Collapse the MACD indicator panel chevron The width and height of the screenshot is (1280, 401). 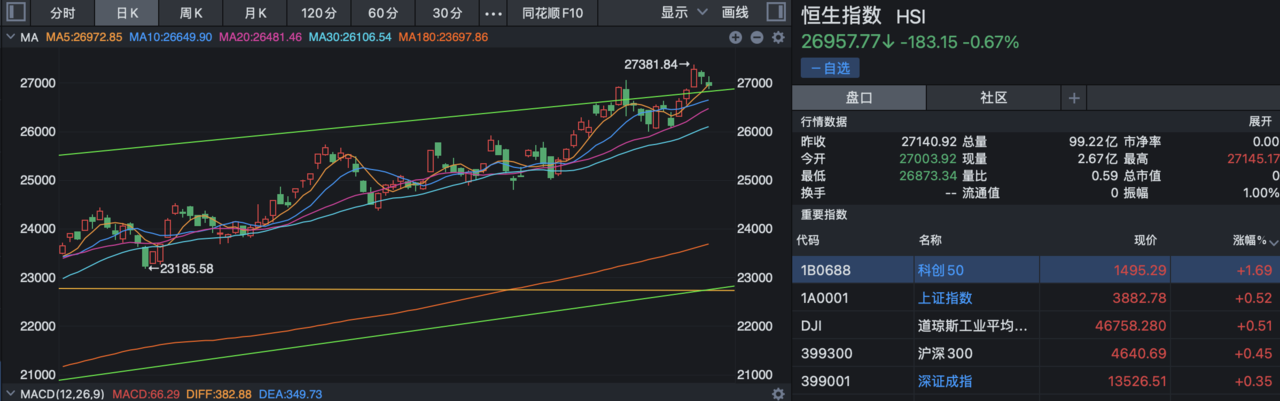(x=10, y=394)
